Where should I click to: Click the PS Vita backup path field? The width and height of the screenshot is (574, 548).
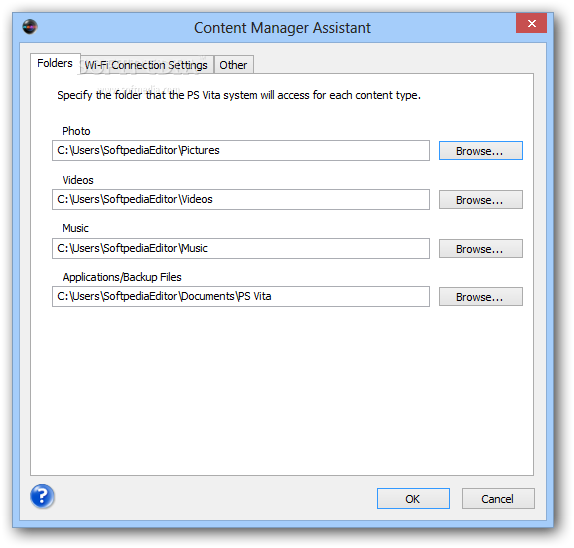click(x=241, y=297)
